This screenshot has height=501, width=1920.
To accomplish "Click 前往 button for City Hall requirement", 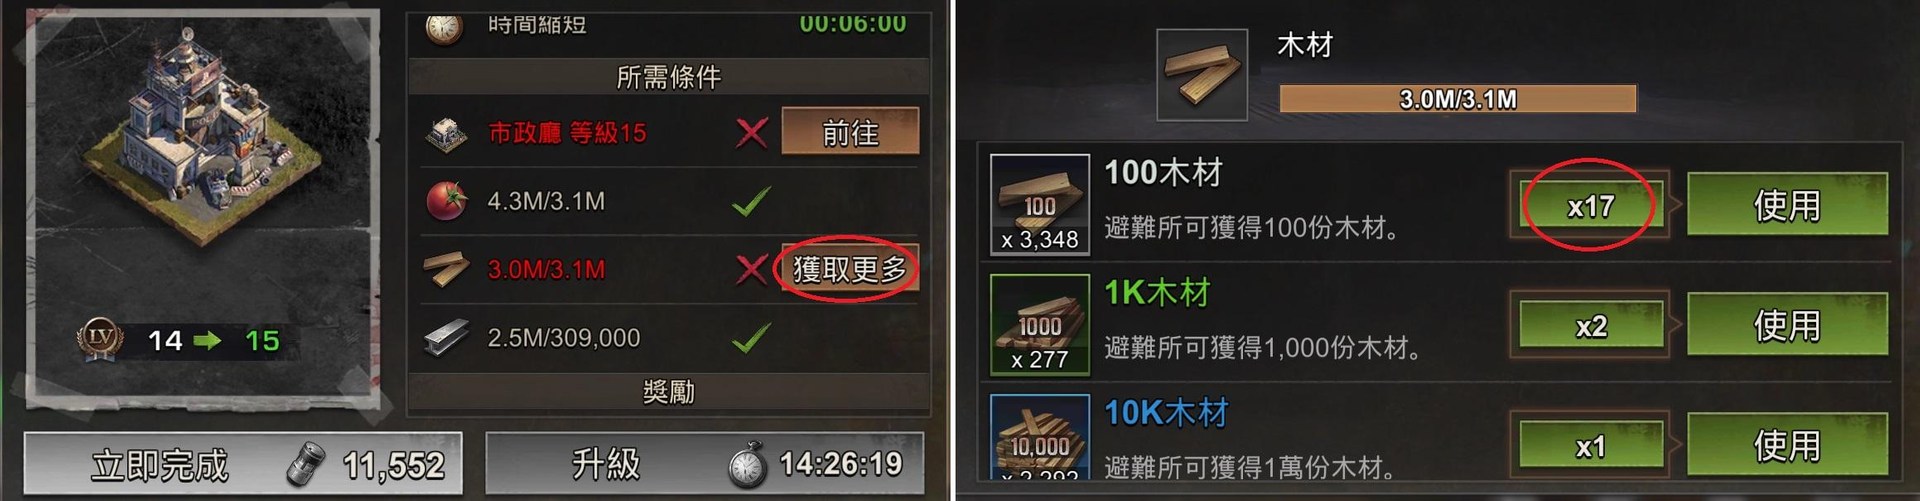I will [850, 132].
